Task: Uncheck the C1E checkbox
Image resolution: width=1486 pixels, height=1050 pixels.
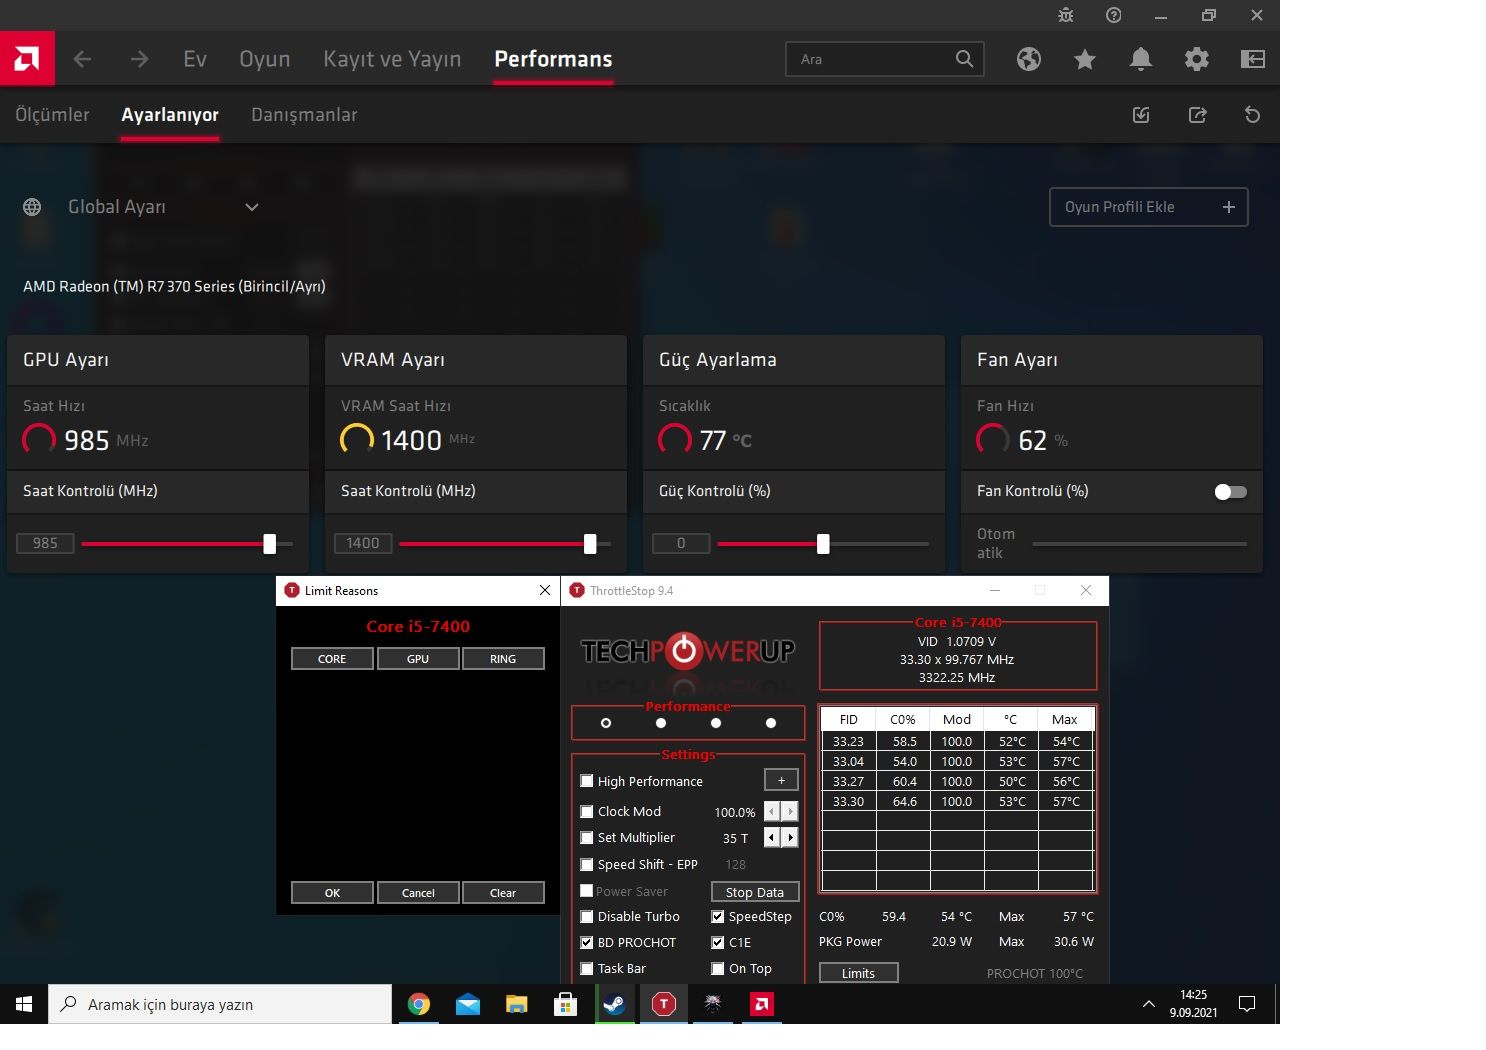Action: click(x=718, y=942)
